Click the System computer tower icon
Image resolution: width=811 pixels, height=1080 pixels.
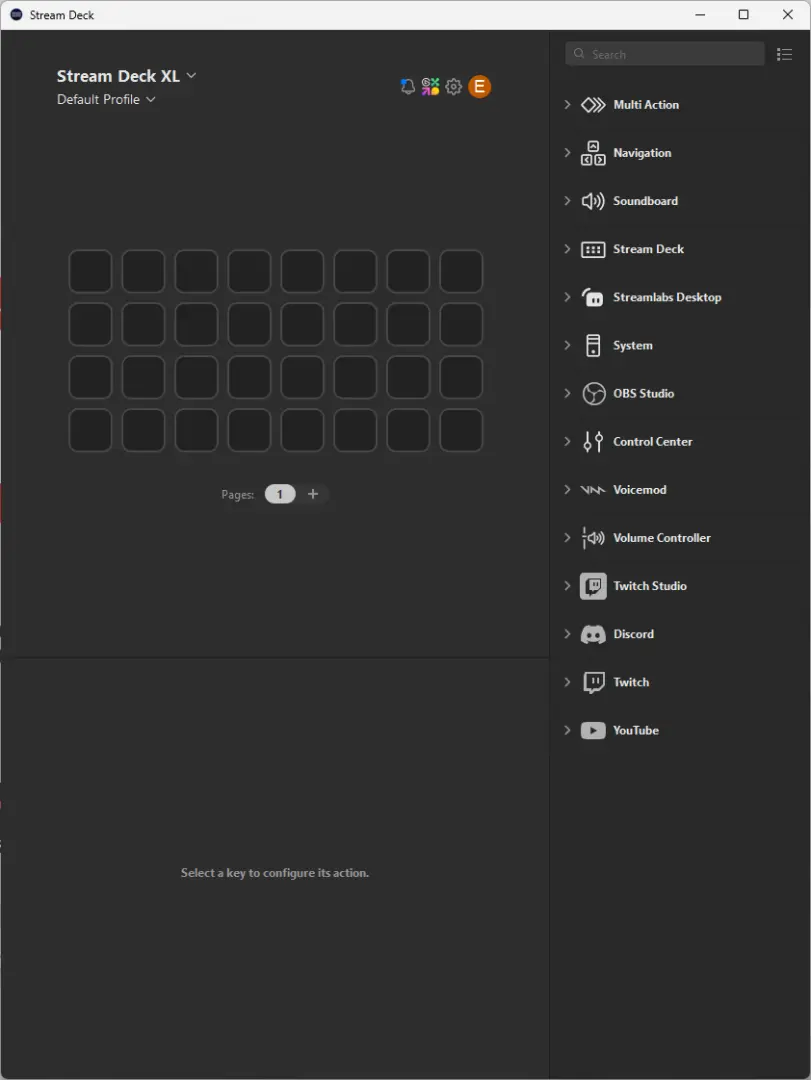tap(593, 346)
